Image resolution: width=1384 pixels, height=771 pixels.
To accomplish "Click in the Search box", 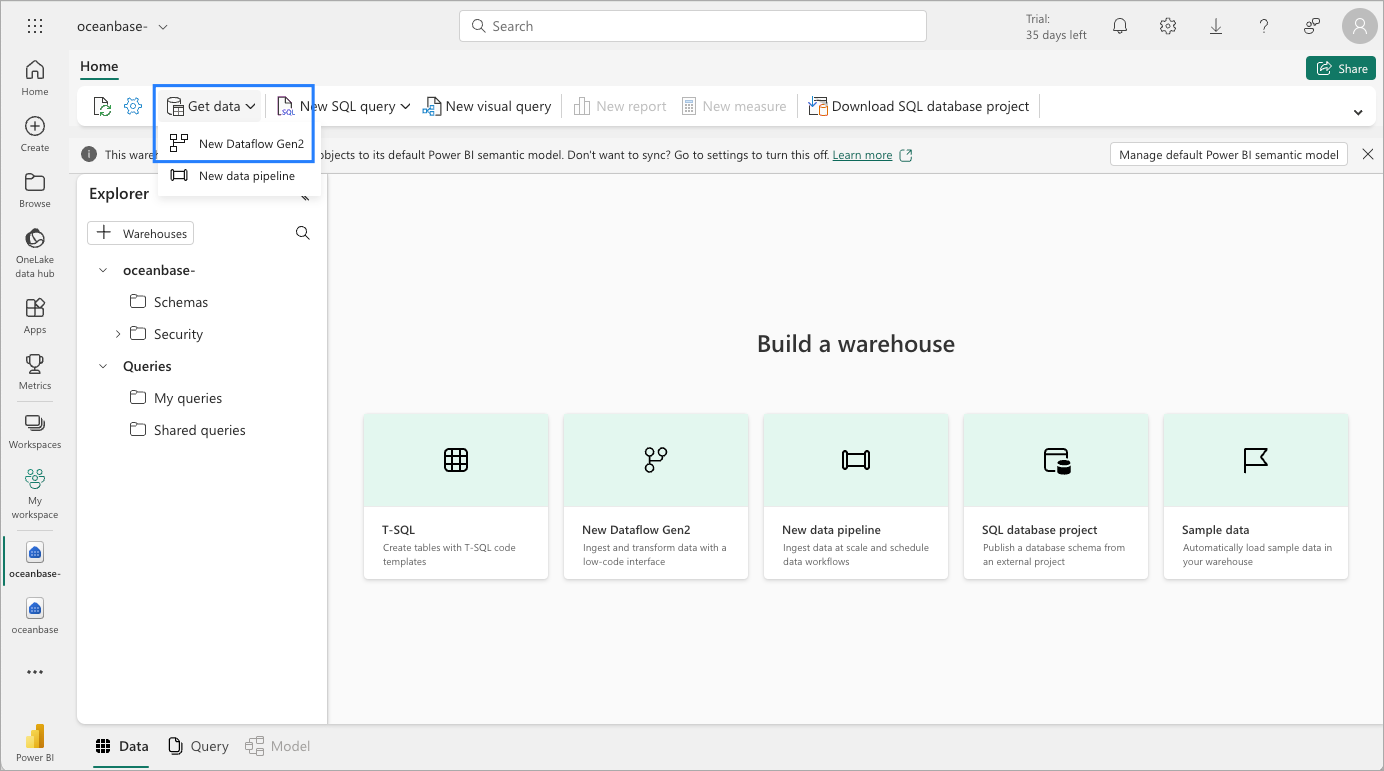I will 692,26.
